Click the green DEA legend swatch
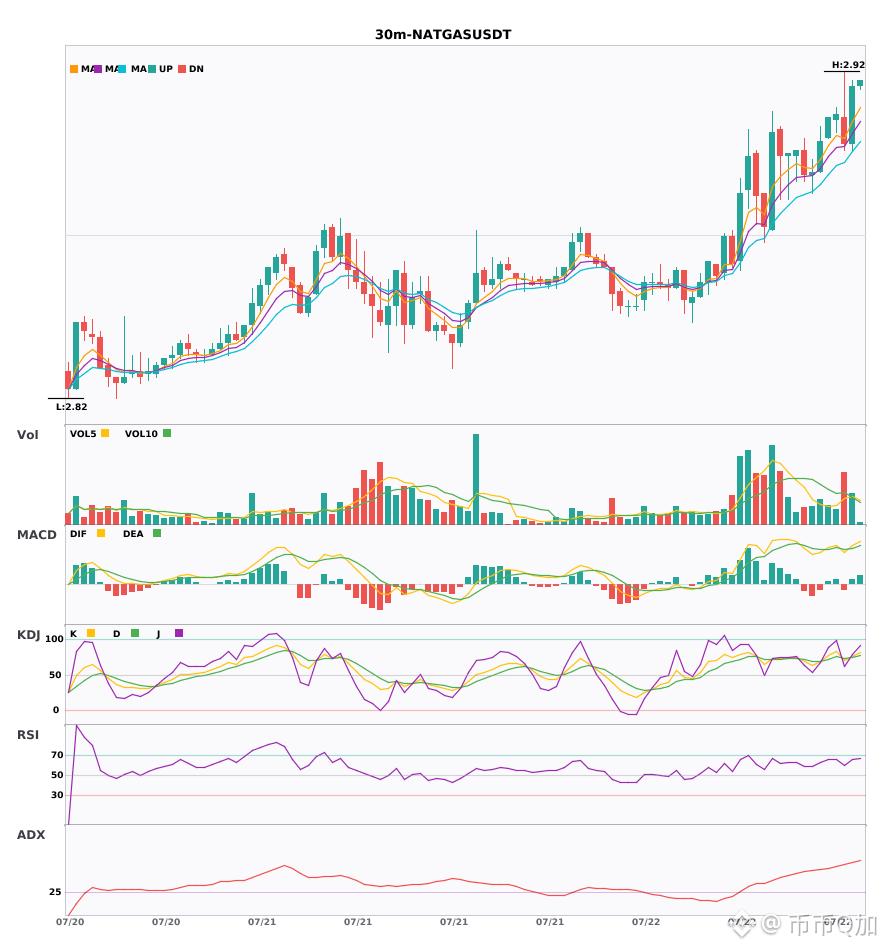The width and height of the screenshot is (885, 950). (157, 533)
